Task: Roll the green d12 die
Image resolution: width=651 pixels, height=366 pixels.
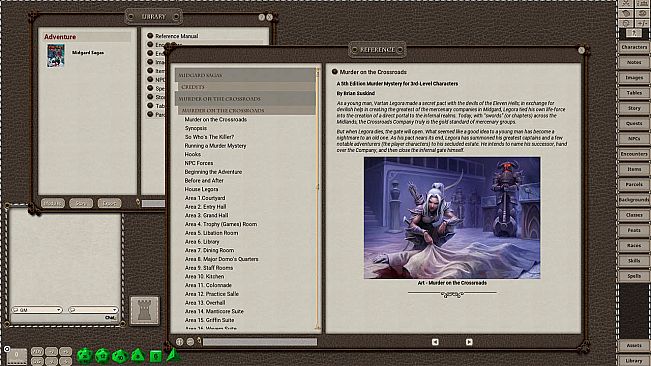Action: (103, 356)
